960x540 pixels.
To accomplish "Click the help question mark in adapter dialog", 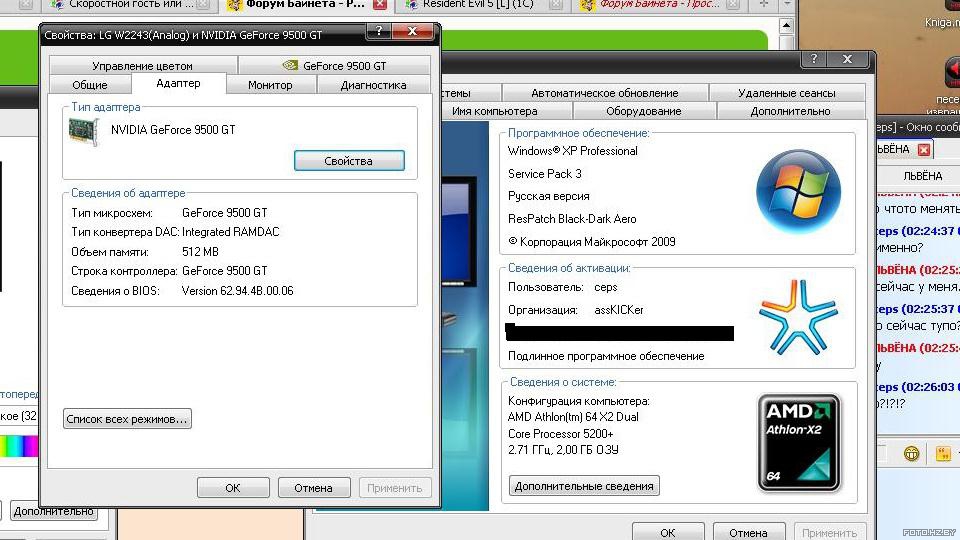I will pos(379,31).
